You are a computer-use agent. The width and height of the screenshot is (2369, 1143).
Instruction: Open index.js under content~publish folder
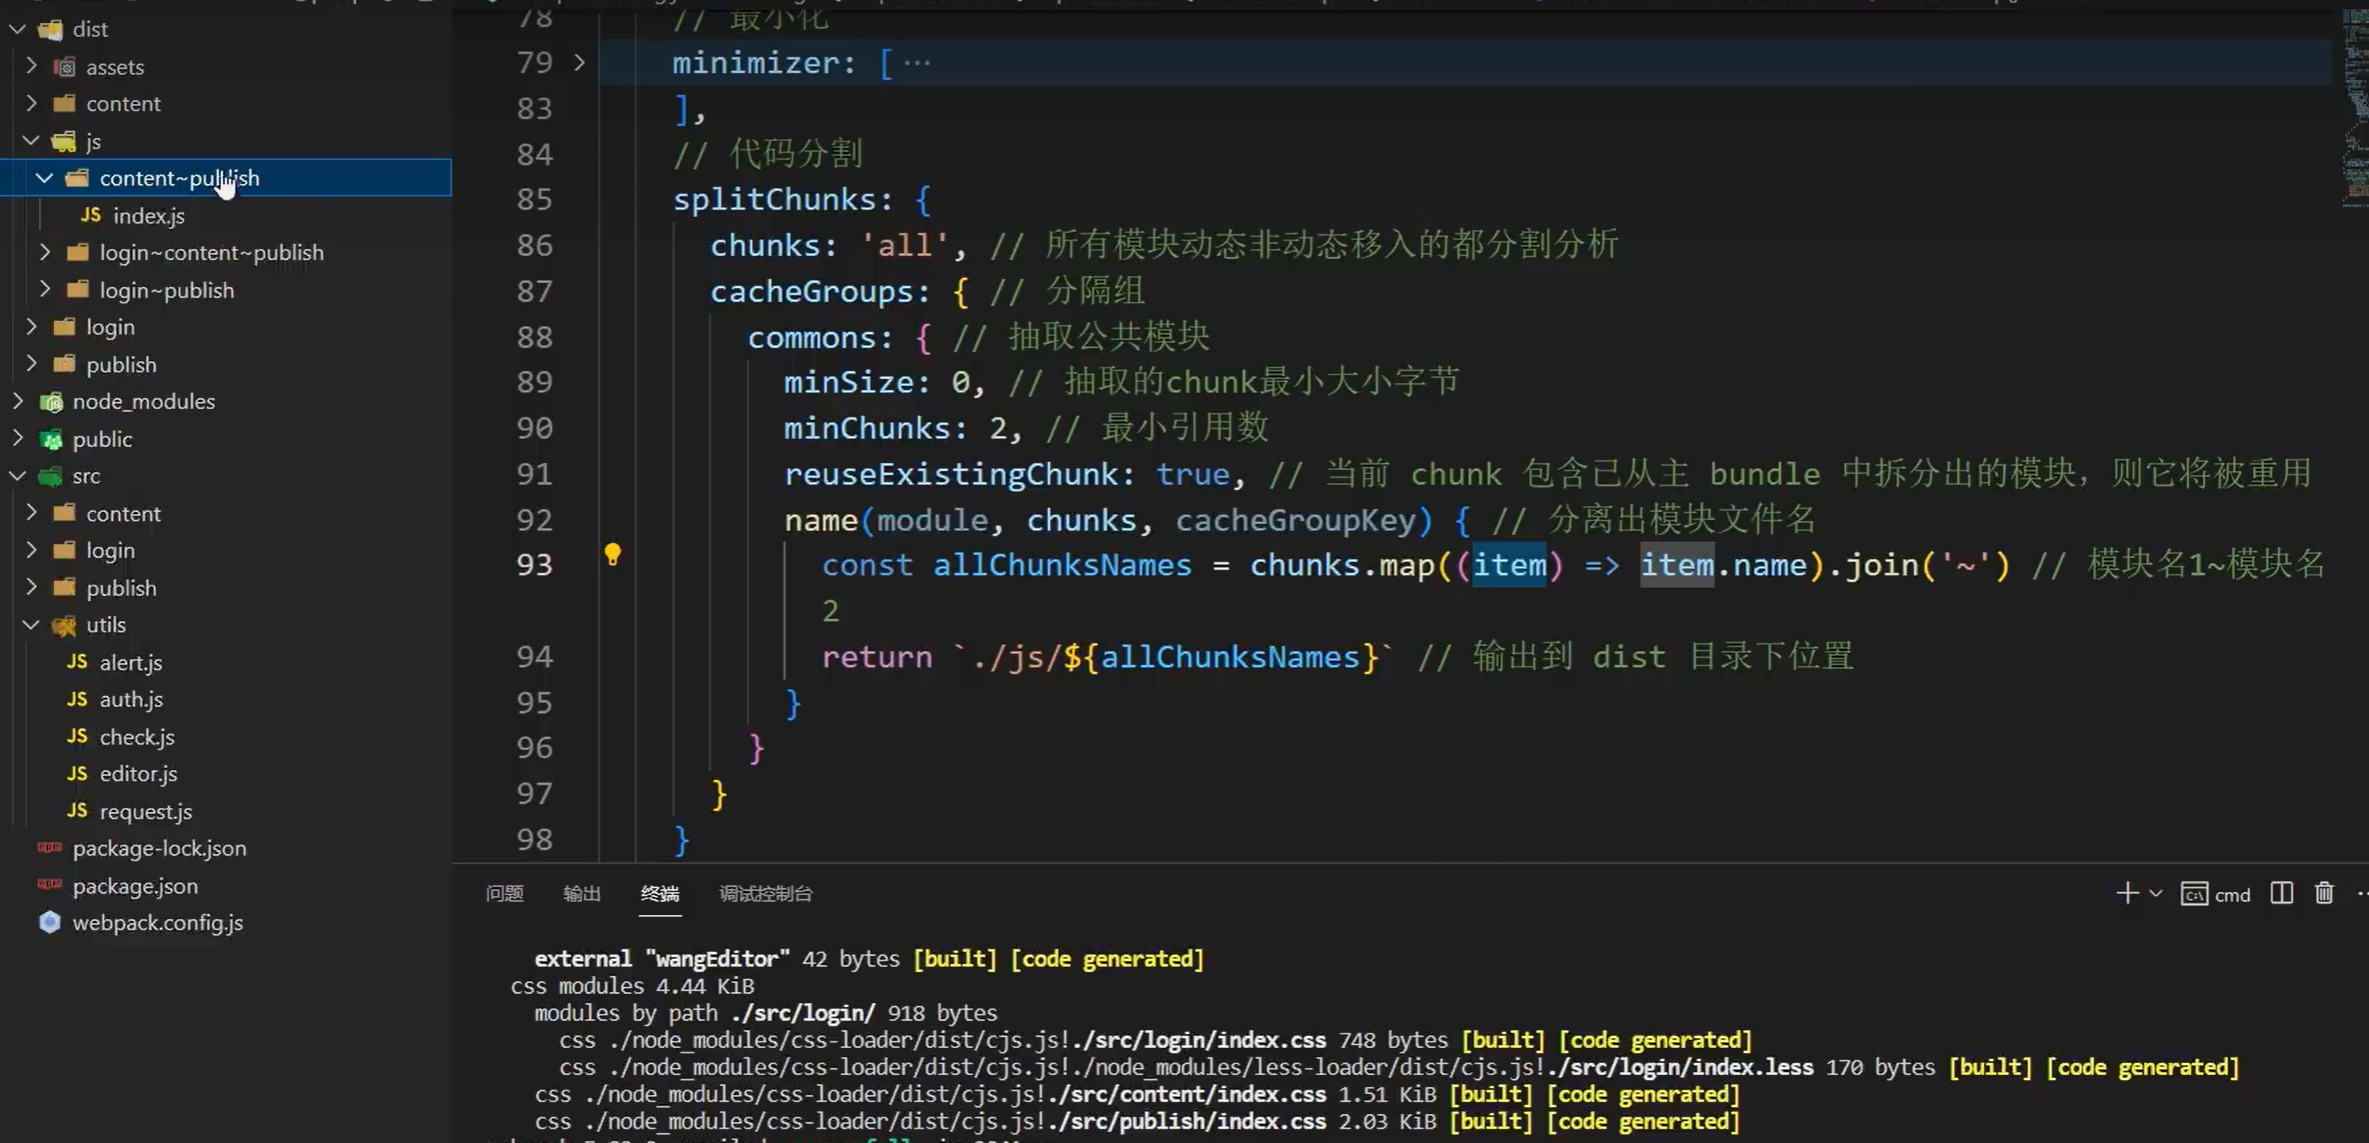point(148,215)
